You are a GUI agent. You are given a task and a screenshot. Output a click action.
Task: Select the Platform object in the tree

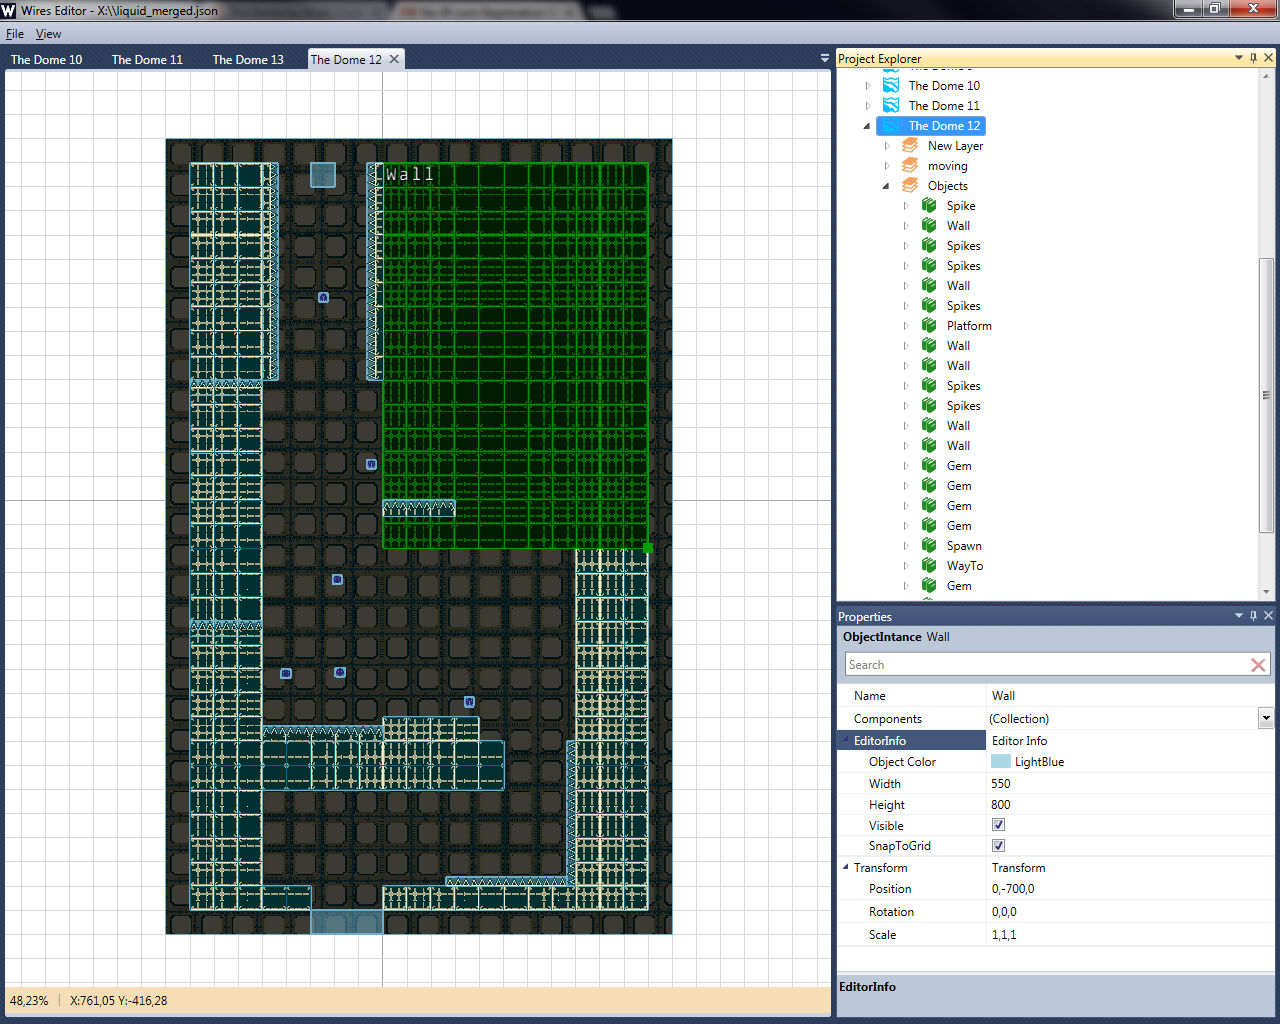pyautogui.click(x=969, y=325)
